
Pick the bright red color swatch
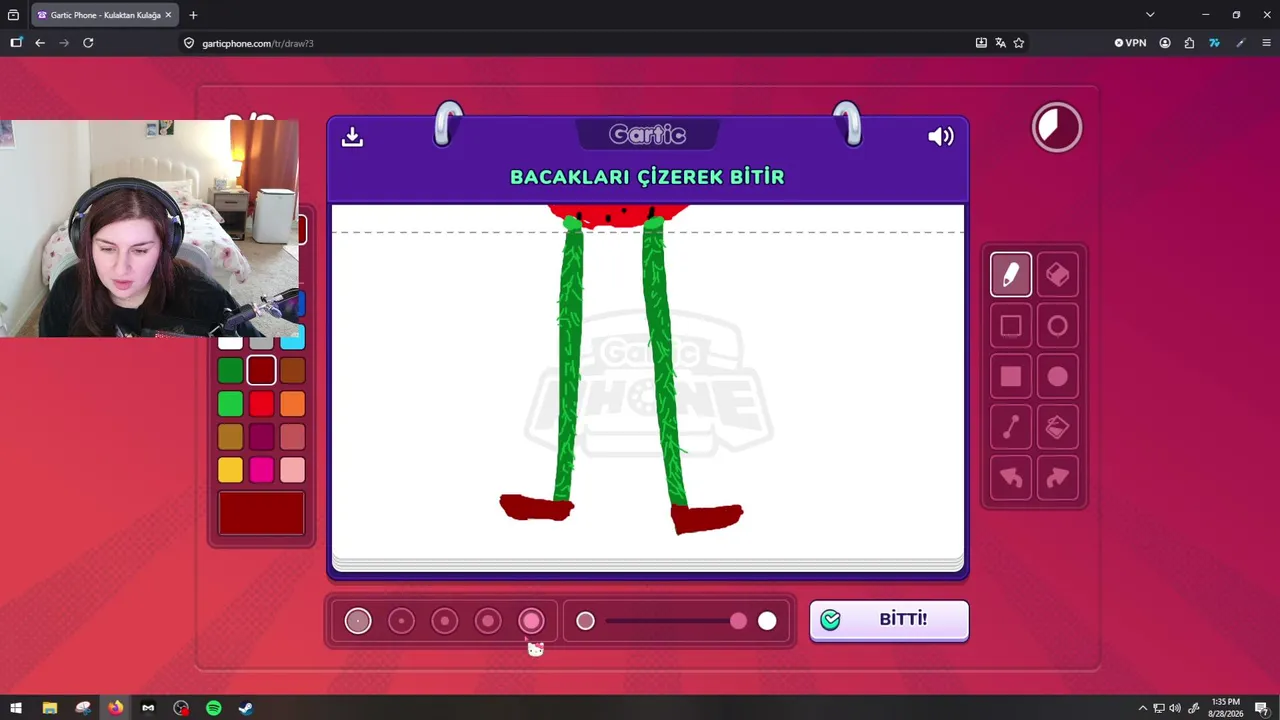[x=261, y=404]
